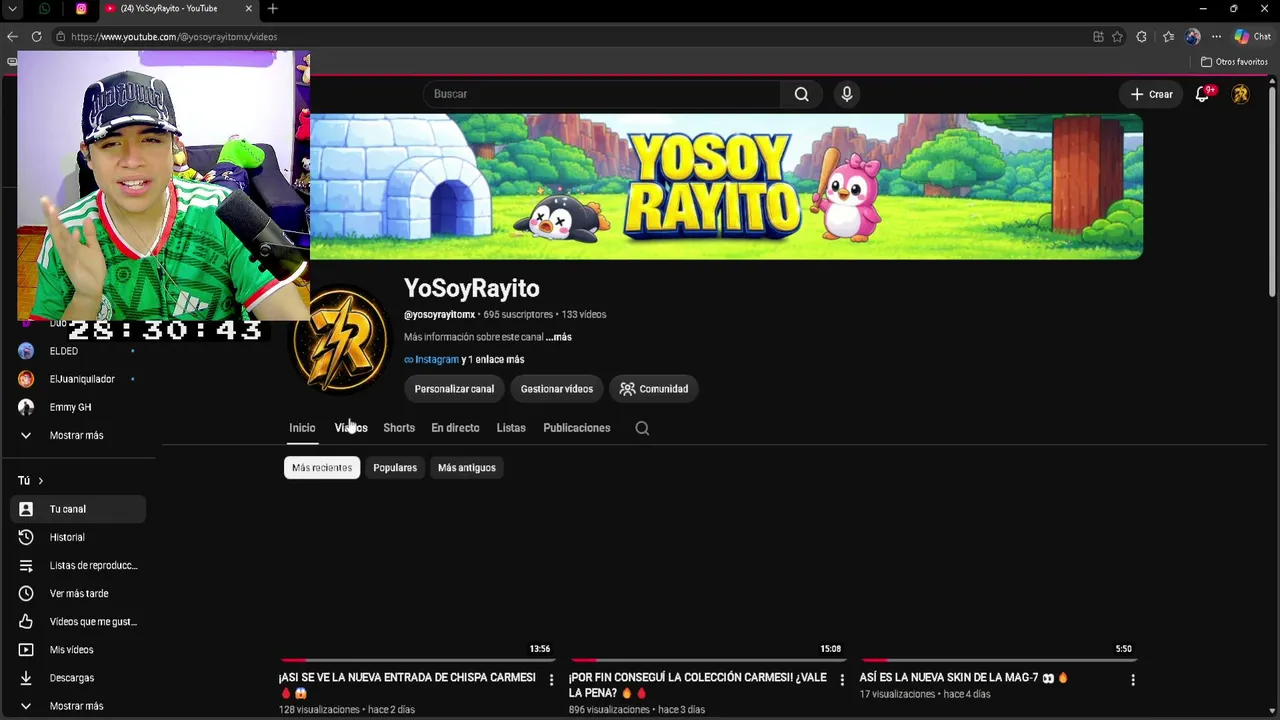
Task: Switch to the Shorts channel tab
Action: point(399,428)
